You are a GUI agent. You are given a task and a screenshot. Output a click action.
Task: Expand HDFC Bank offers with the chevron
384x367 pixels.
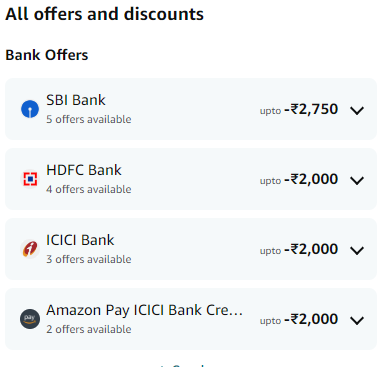pos(357,180)
